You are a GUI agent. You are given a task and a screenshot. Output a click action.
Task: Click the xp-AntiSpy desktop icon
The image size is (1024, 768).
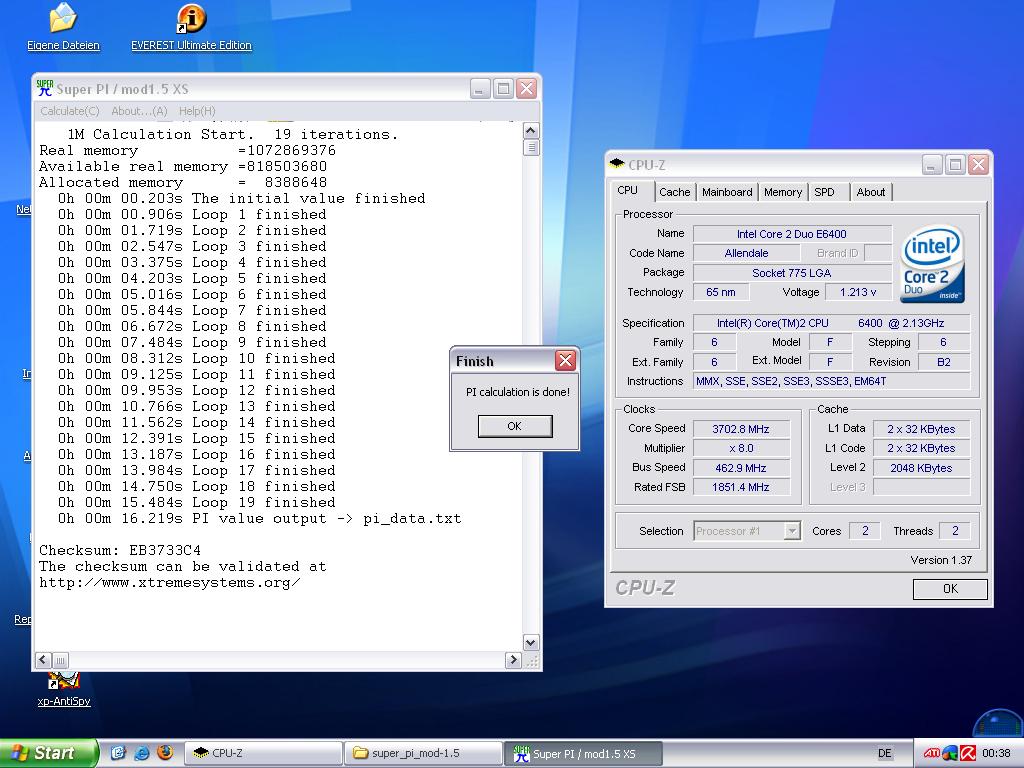coord(64,683)
